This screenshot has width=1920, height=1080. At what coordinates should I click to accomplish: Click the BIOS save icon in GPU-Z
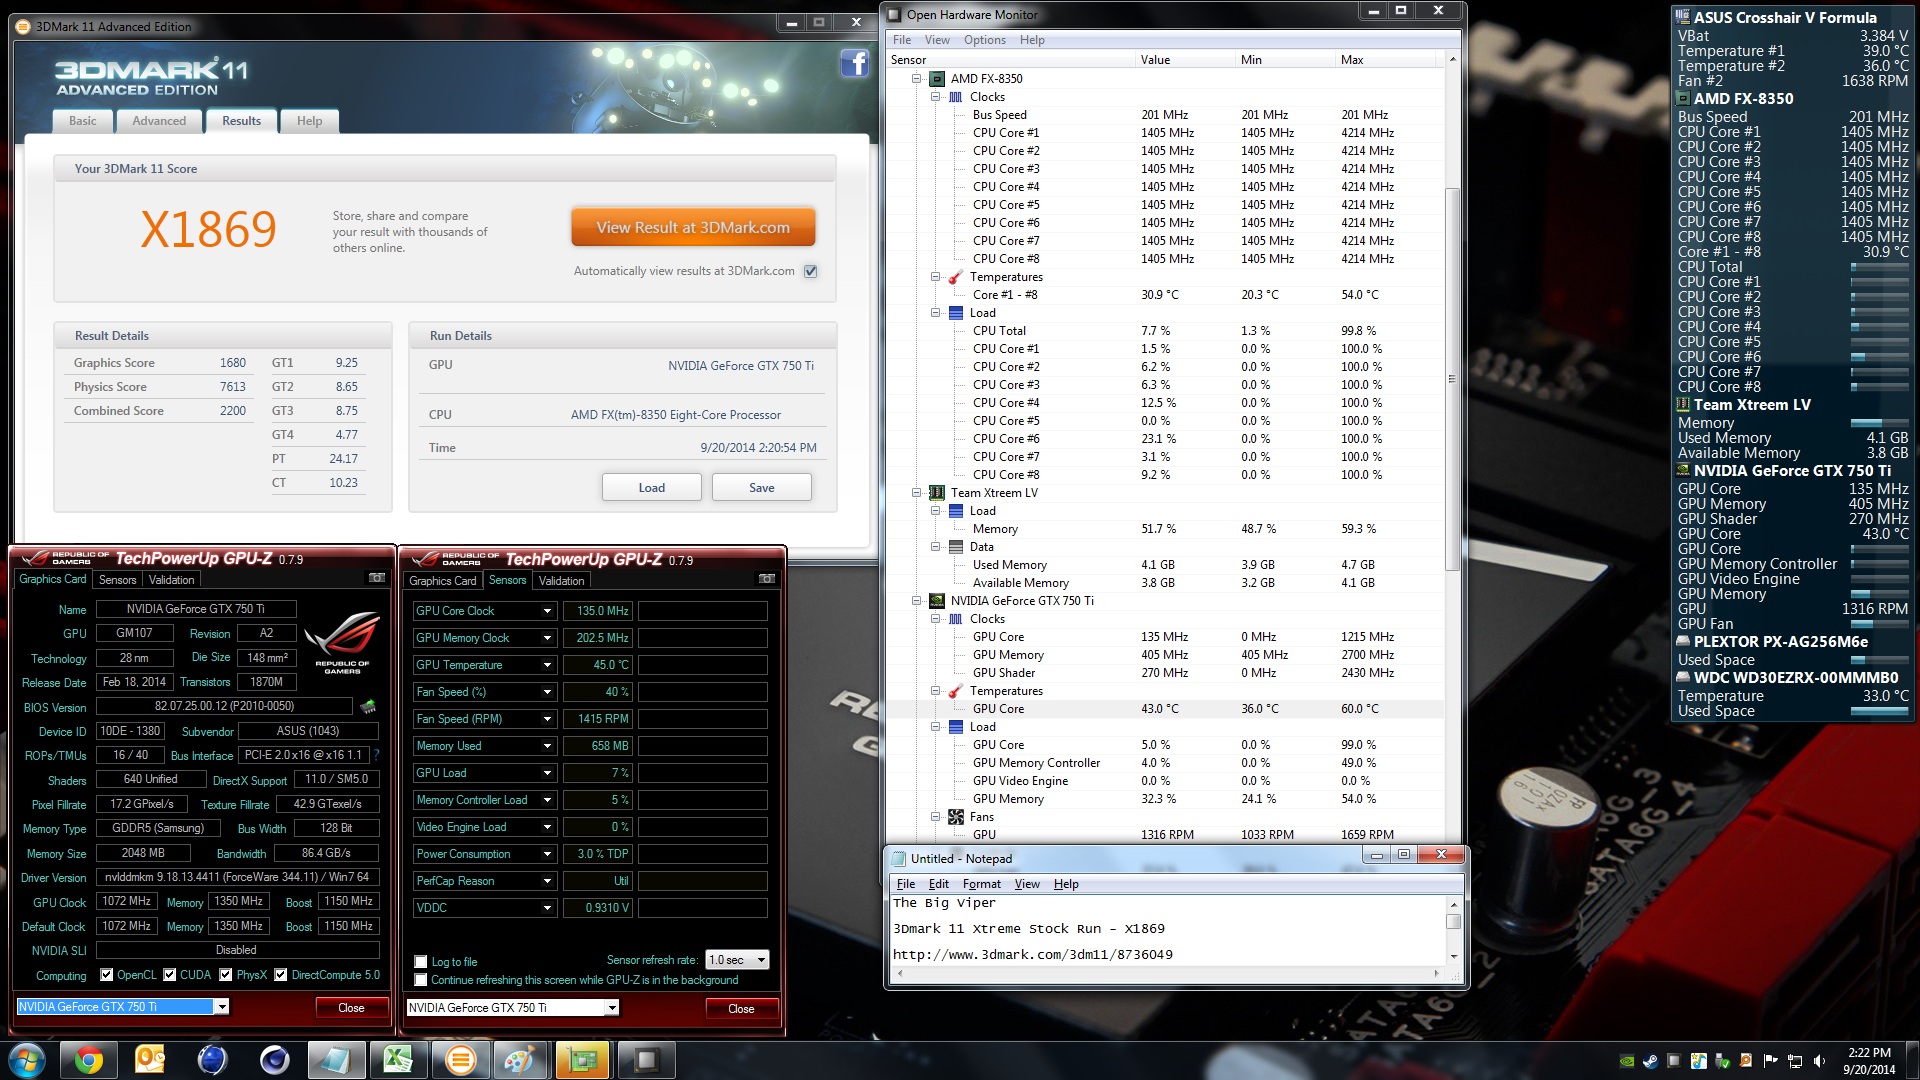tap(368, 707)
